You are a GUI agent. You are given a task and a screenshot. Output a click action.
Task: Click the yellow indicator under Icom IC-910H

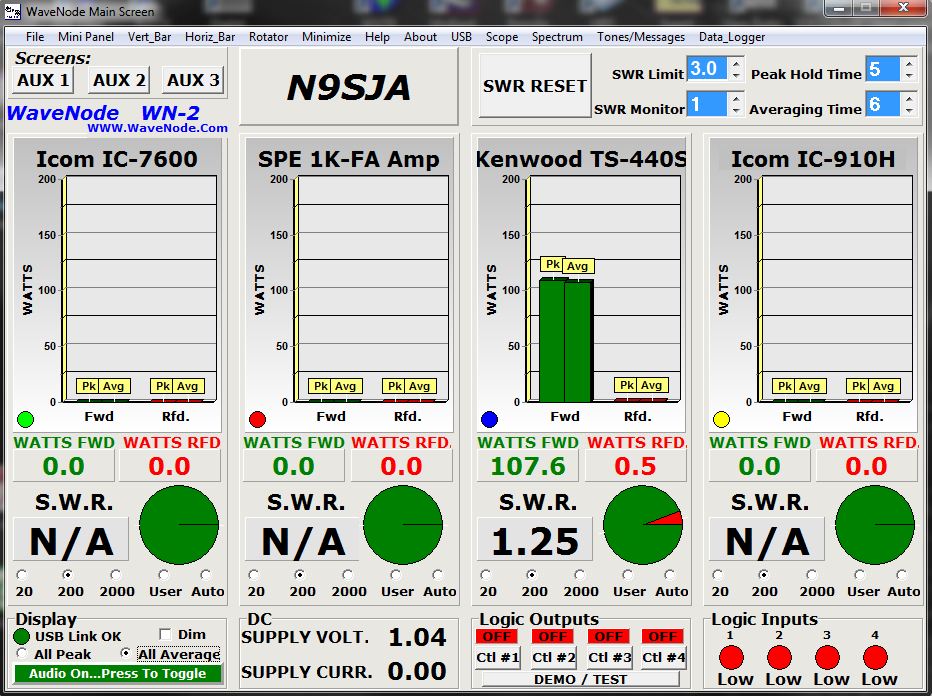pos(721,419)
